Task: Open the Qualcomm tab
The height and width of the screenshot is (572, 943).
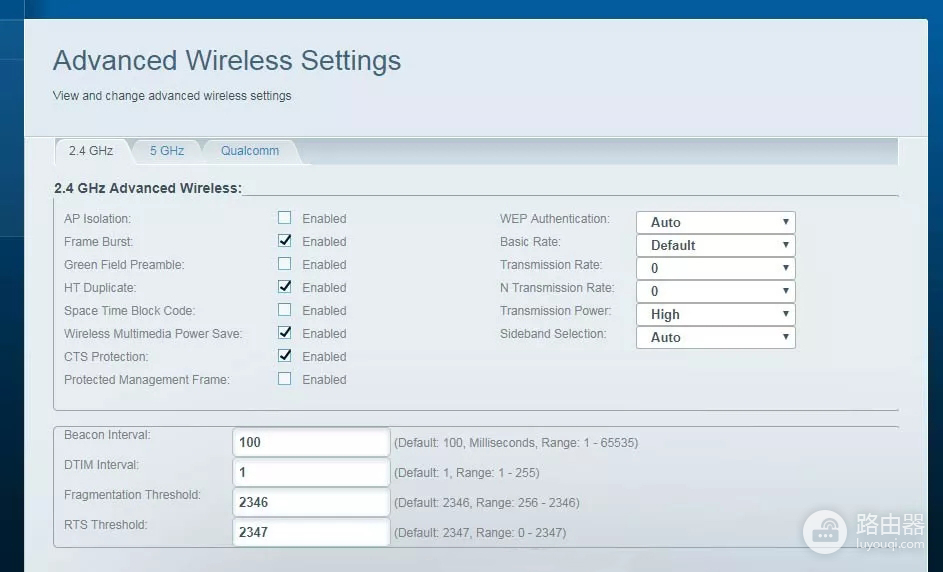Action: pyautogui.click(x=250, y=151)
